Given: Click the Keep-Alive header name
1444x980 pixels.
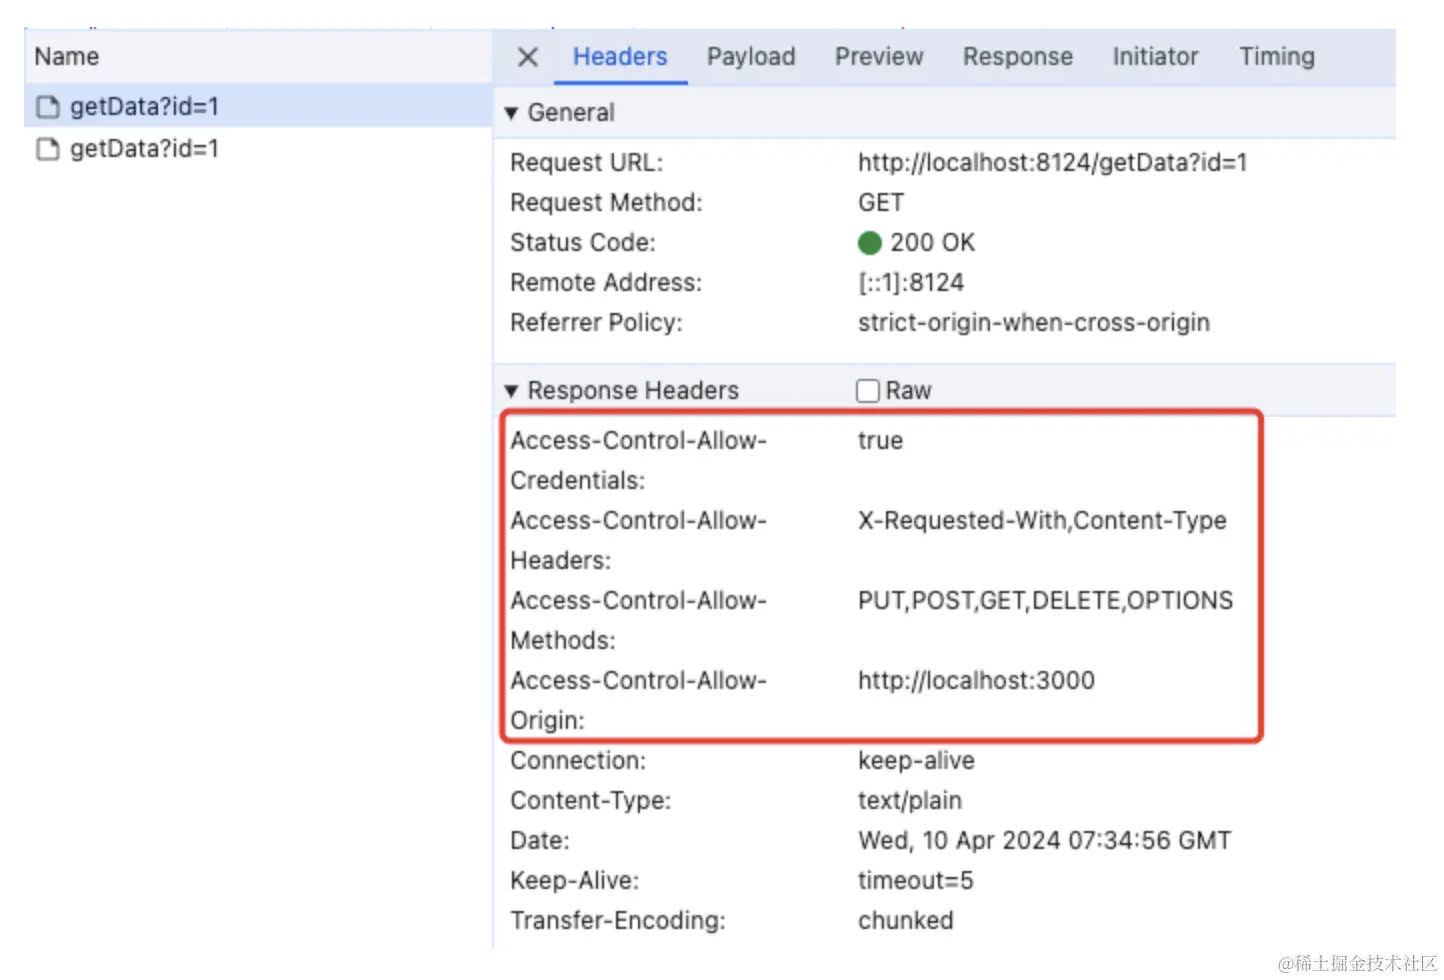Looking at the screenshot, I should pyautogui.click(x=575, y=881).
